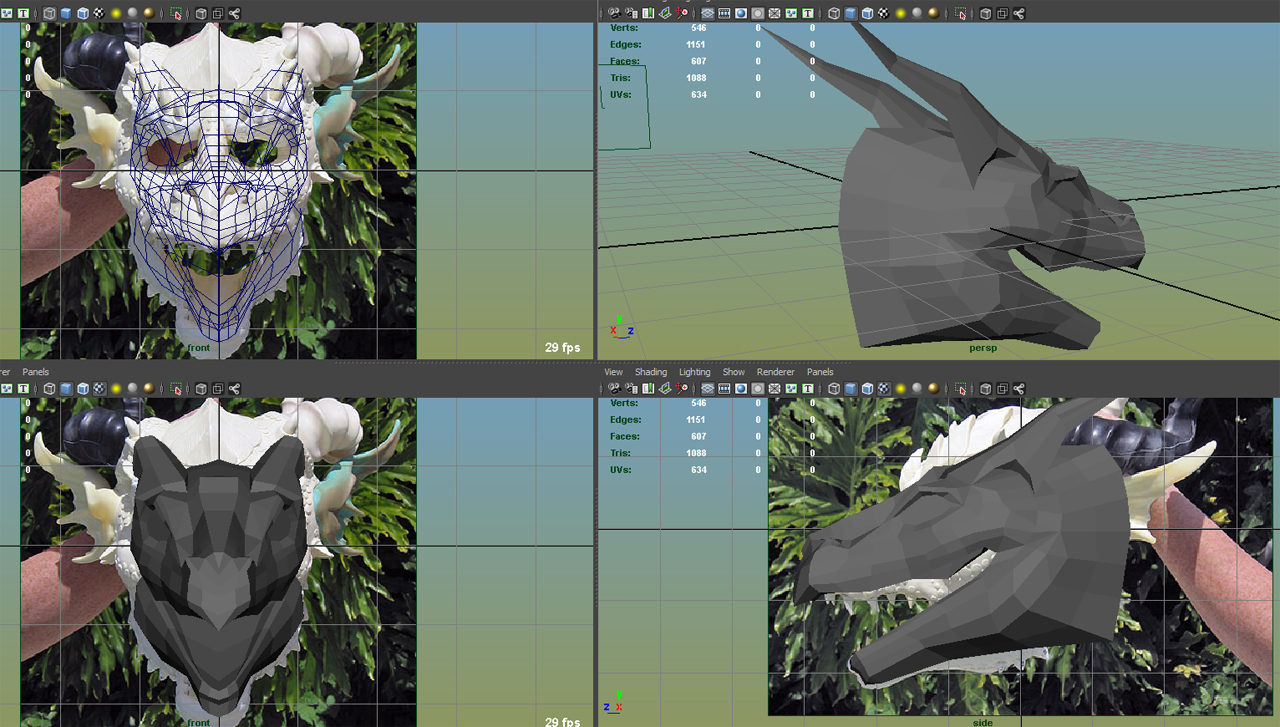Click Image Plane icon in side panel toolbar

pos(664,389)
